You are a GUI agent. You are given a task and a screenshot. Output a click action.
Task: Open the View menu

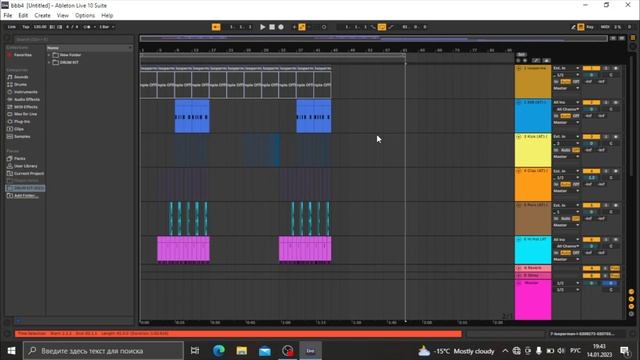62,16
